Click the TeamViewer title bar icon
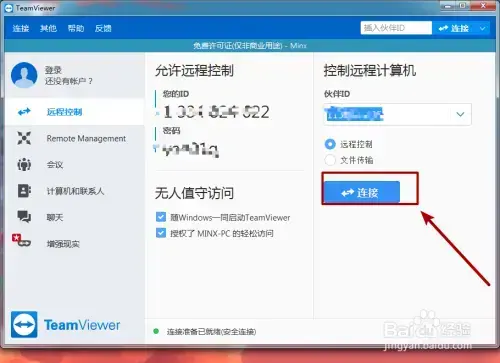The image size is (500, 363). [9, 8]
